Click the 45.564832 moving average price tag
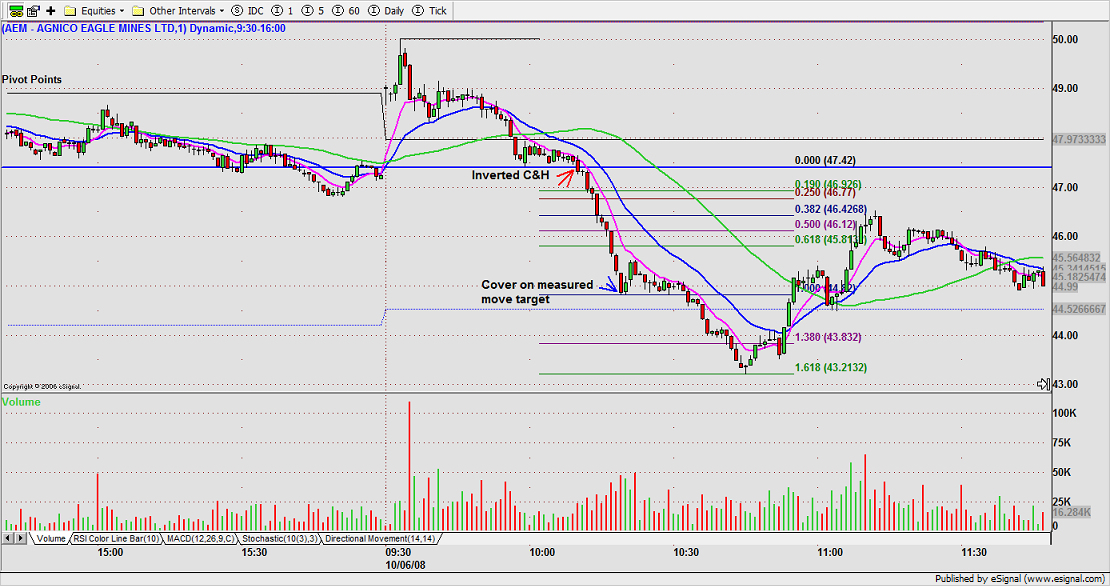Viewport: 1110px width, 586px height. pyautogui.click(x=1076, y=258)
